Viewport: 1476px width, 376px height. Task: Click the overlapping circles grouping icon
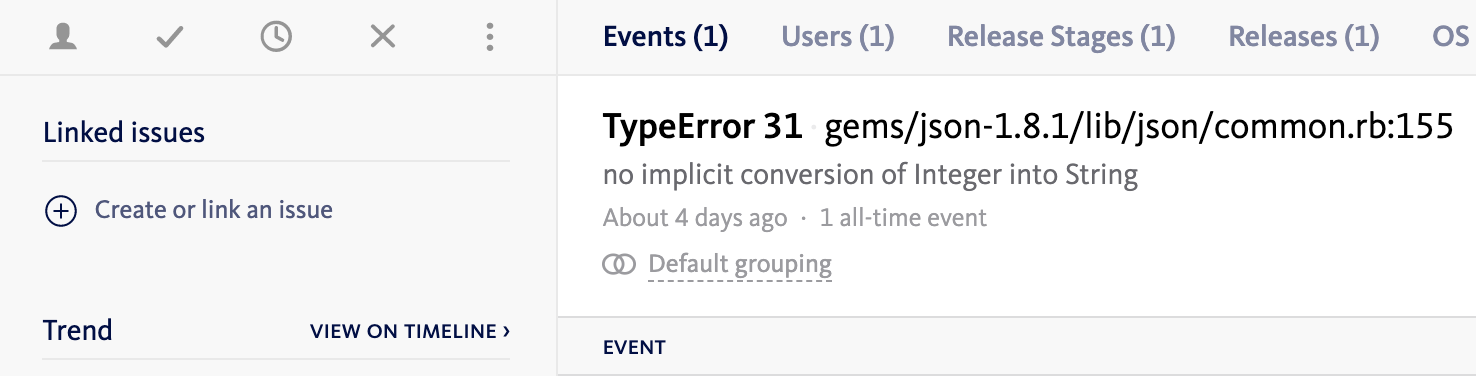click(x=619, y=265)
